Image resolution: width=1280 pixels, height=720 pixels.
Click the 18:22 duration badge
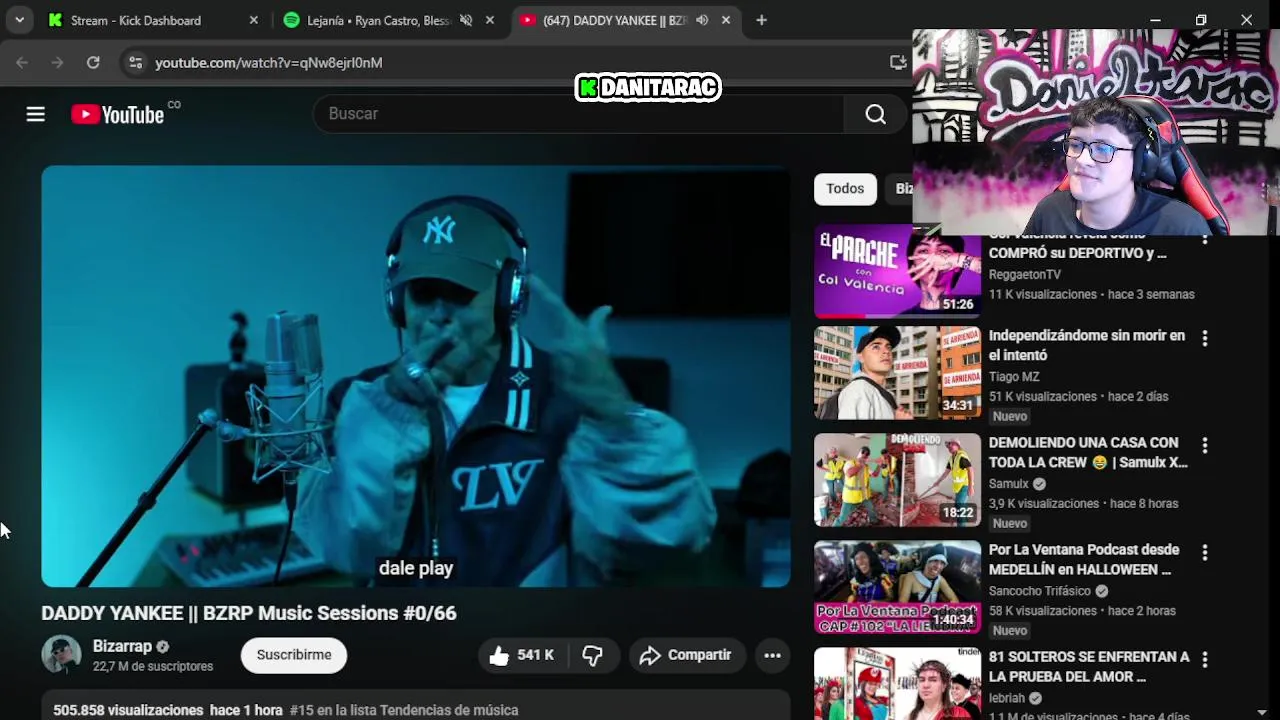[x=957, y=512]
